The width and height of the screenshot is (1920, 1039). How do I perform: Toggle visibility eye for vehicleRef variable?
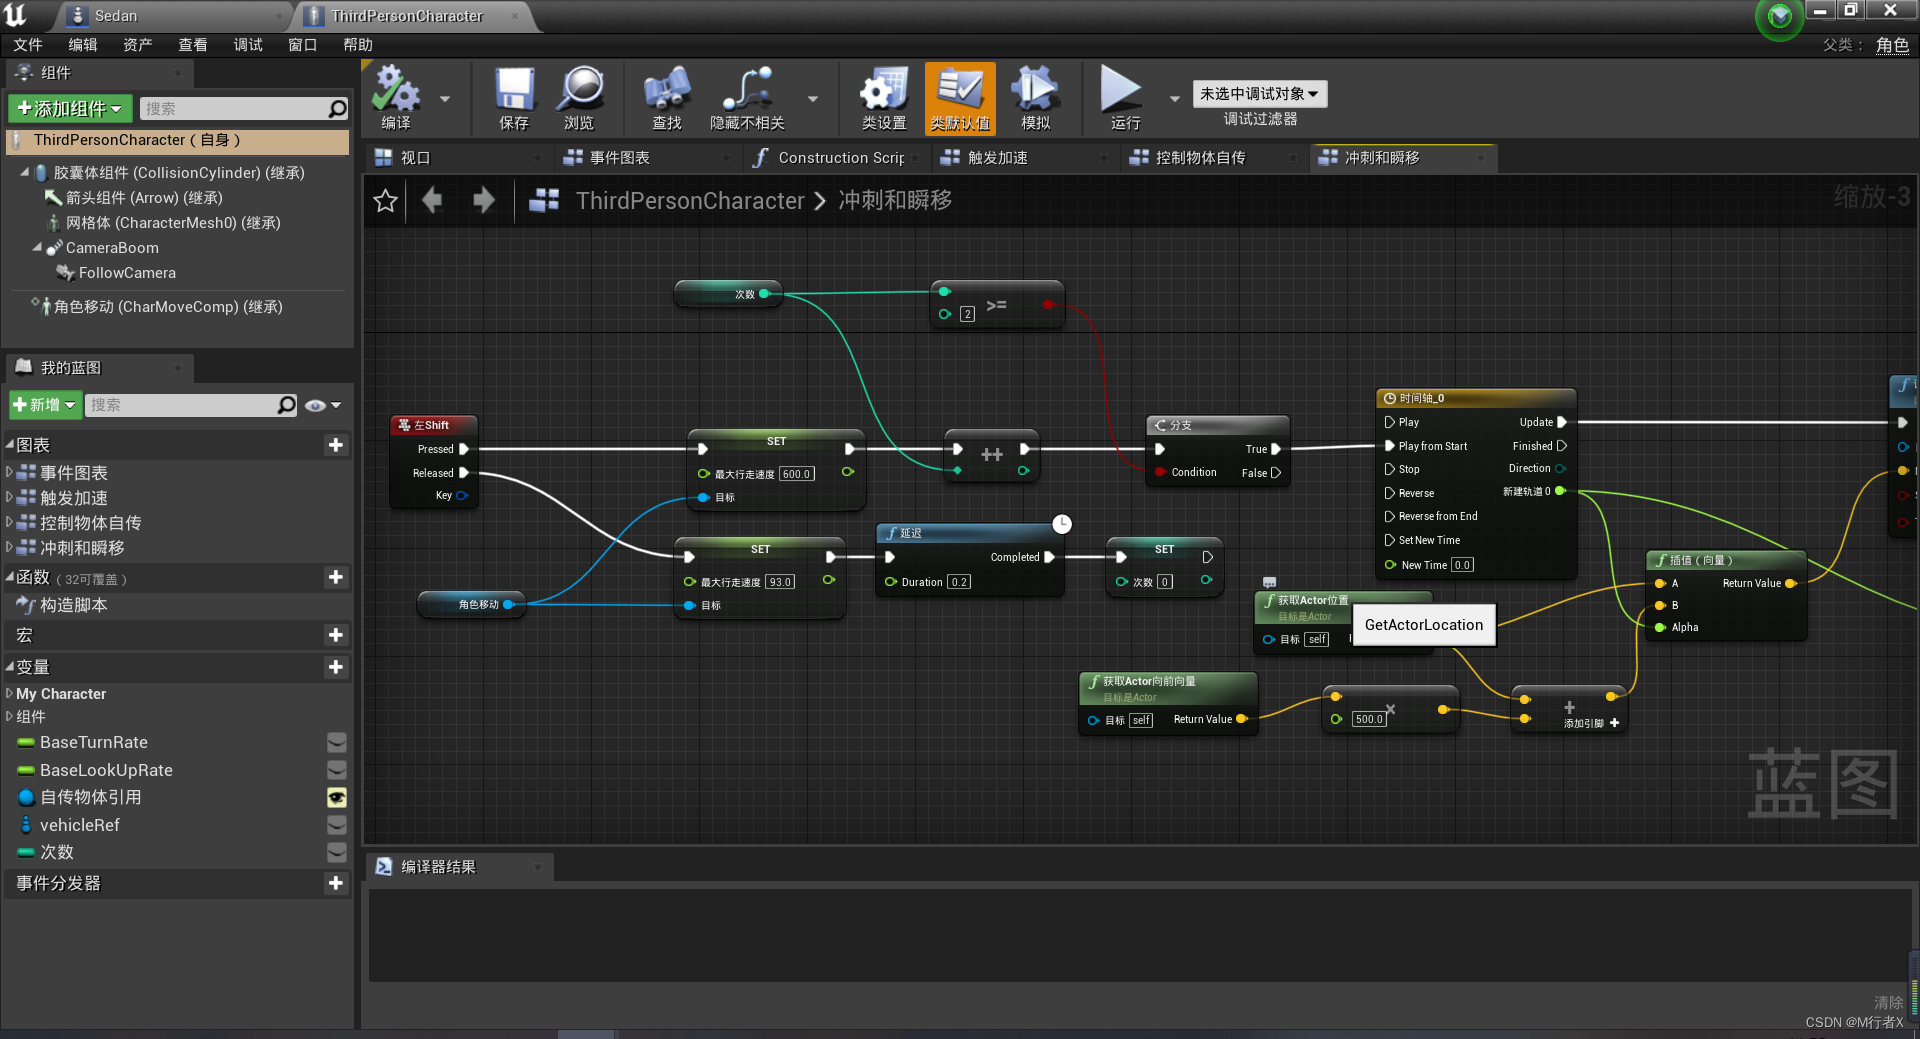click(337, 825)
